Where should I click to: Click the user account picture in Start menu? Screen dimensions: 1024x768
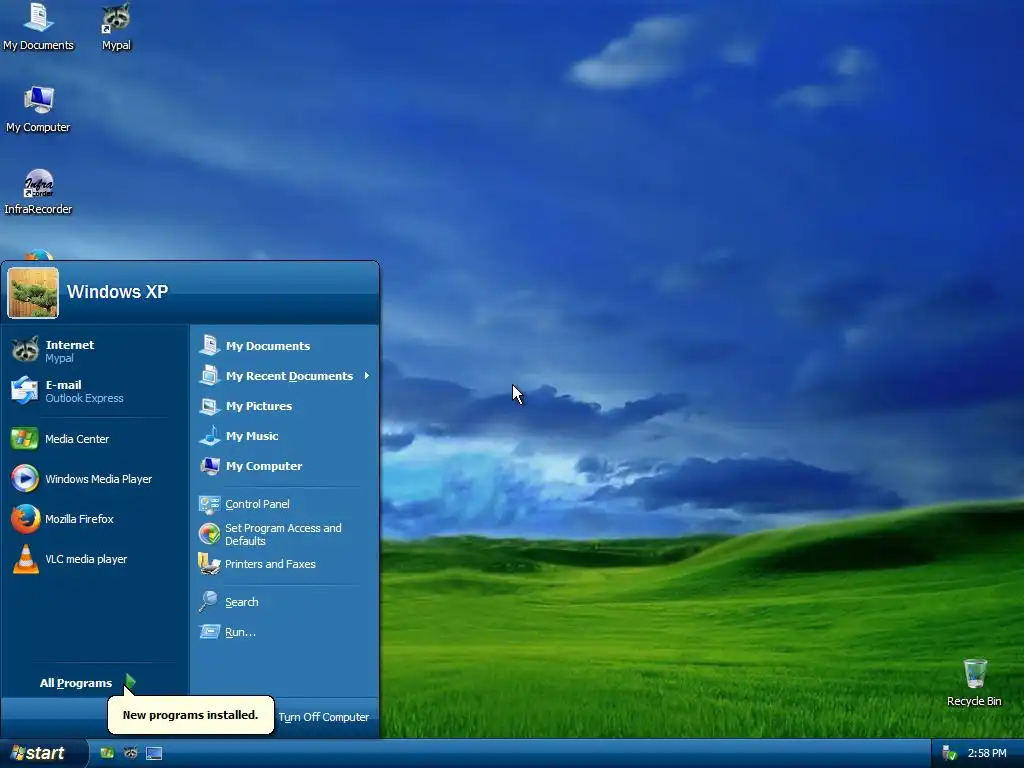(x=33, y=293)
